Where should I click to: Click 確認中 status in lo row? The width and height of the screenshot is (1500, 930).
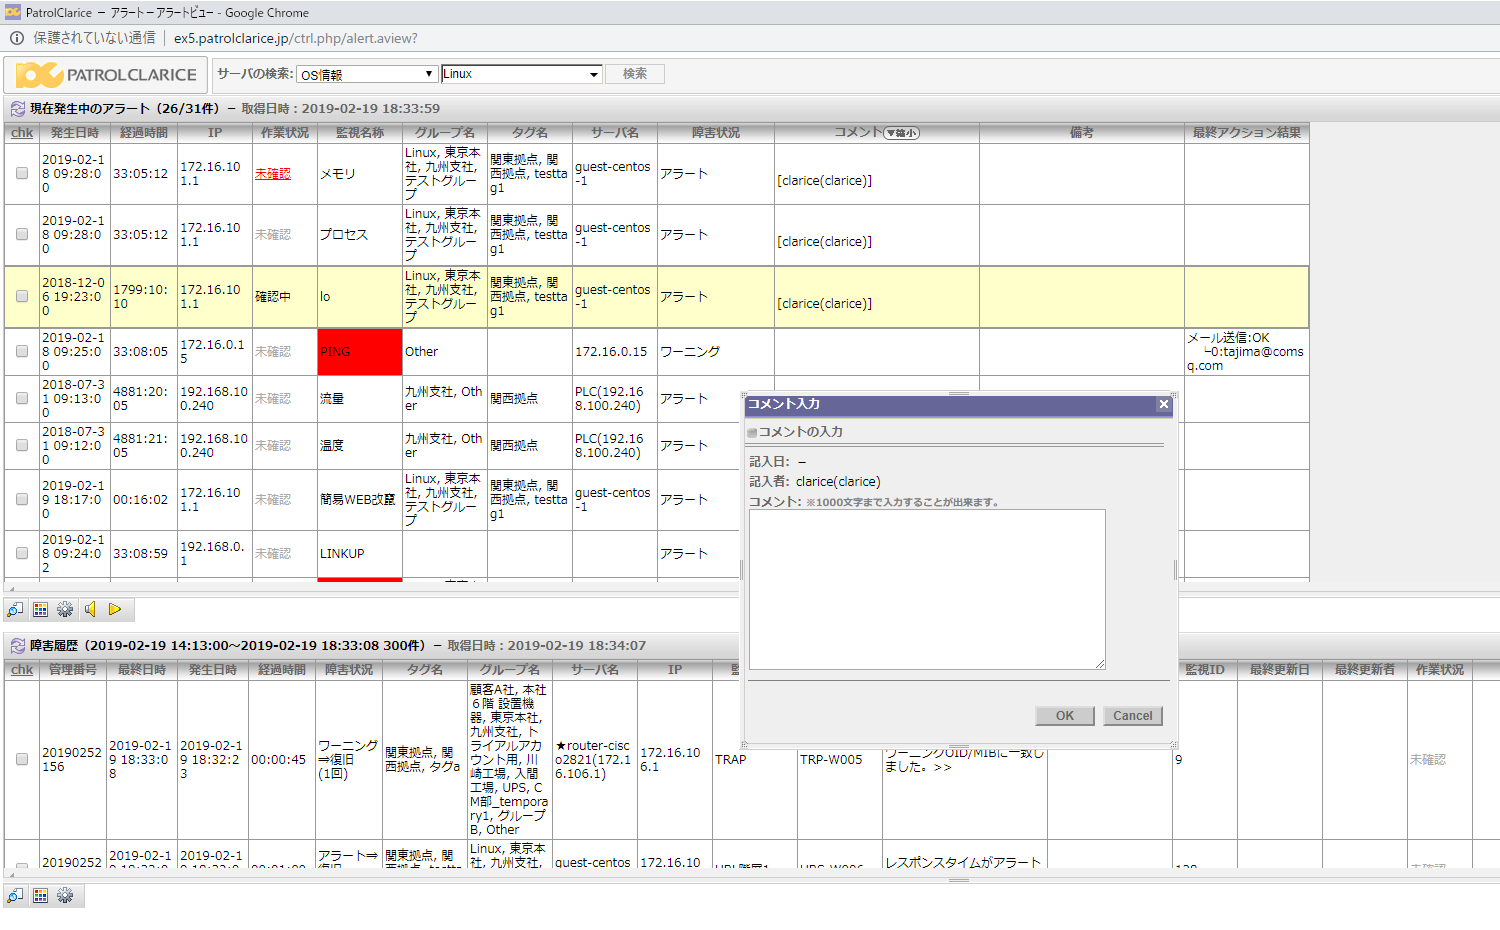(273, 297)
